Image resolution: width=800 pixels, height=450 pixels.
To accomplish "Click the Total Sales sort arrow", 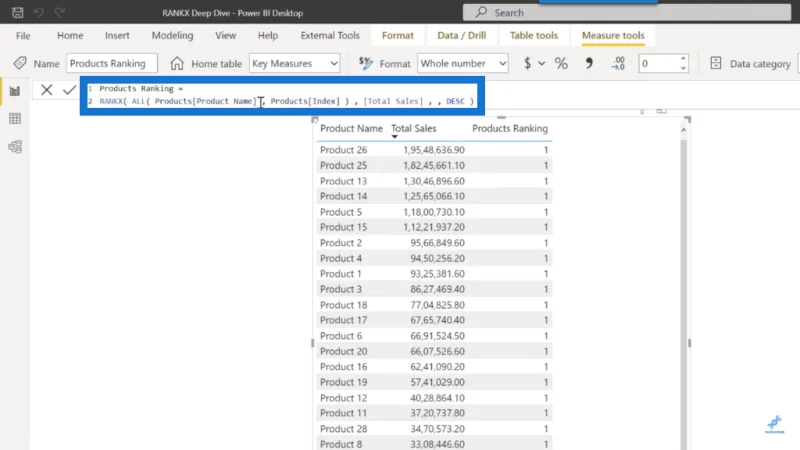I will [394, 137].
